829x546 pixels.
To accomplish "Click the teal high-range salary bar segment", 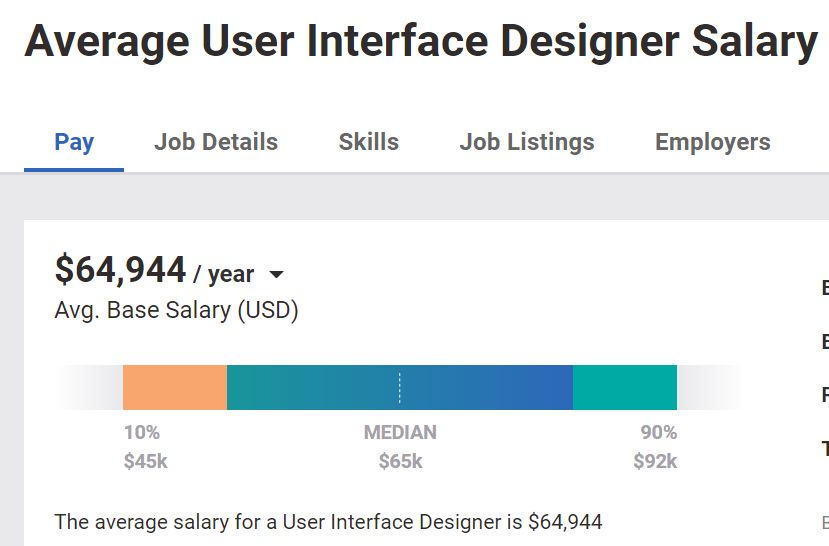I will (x=625, y=387).
